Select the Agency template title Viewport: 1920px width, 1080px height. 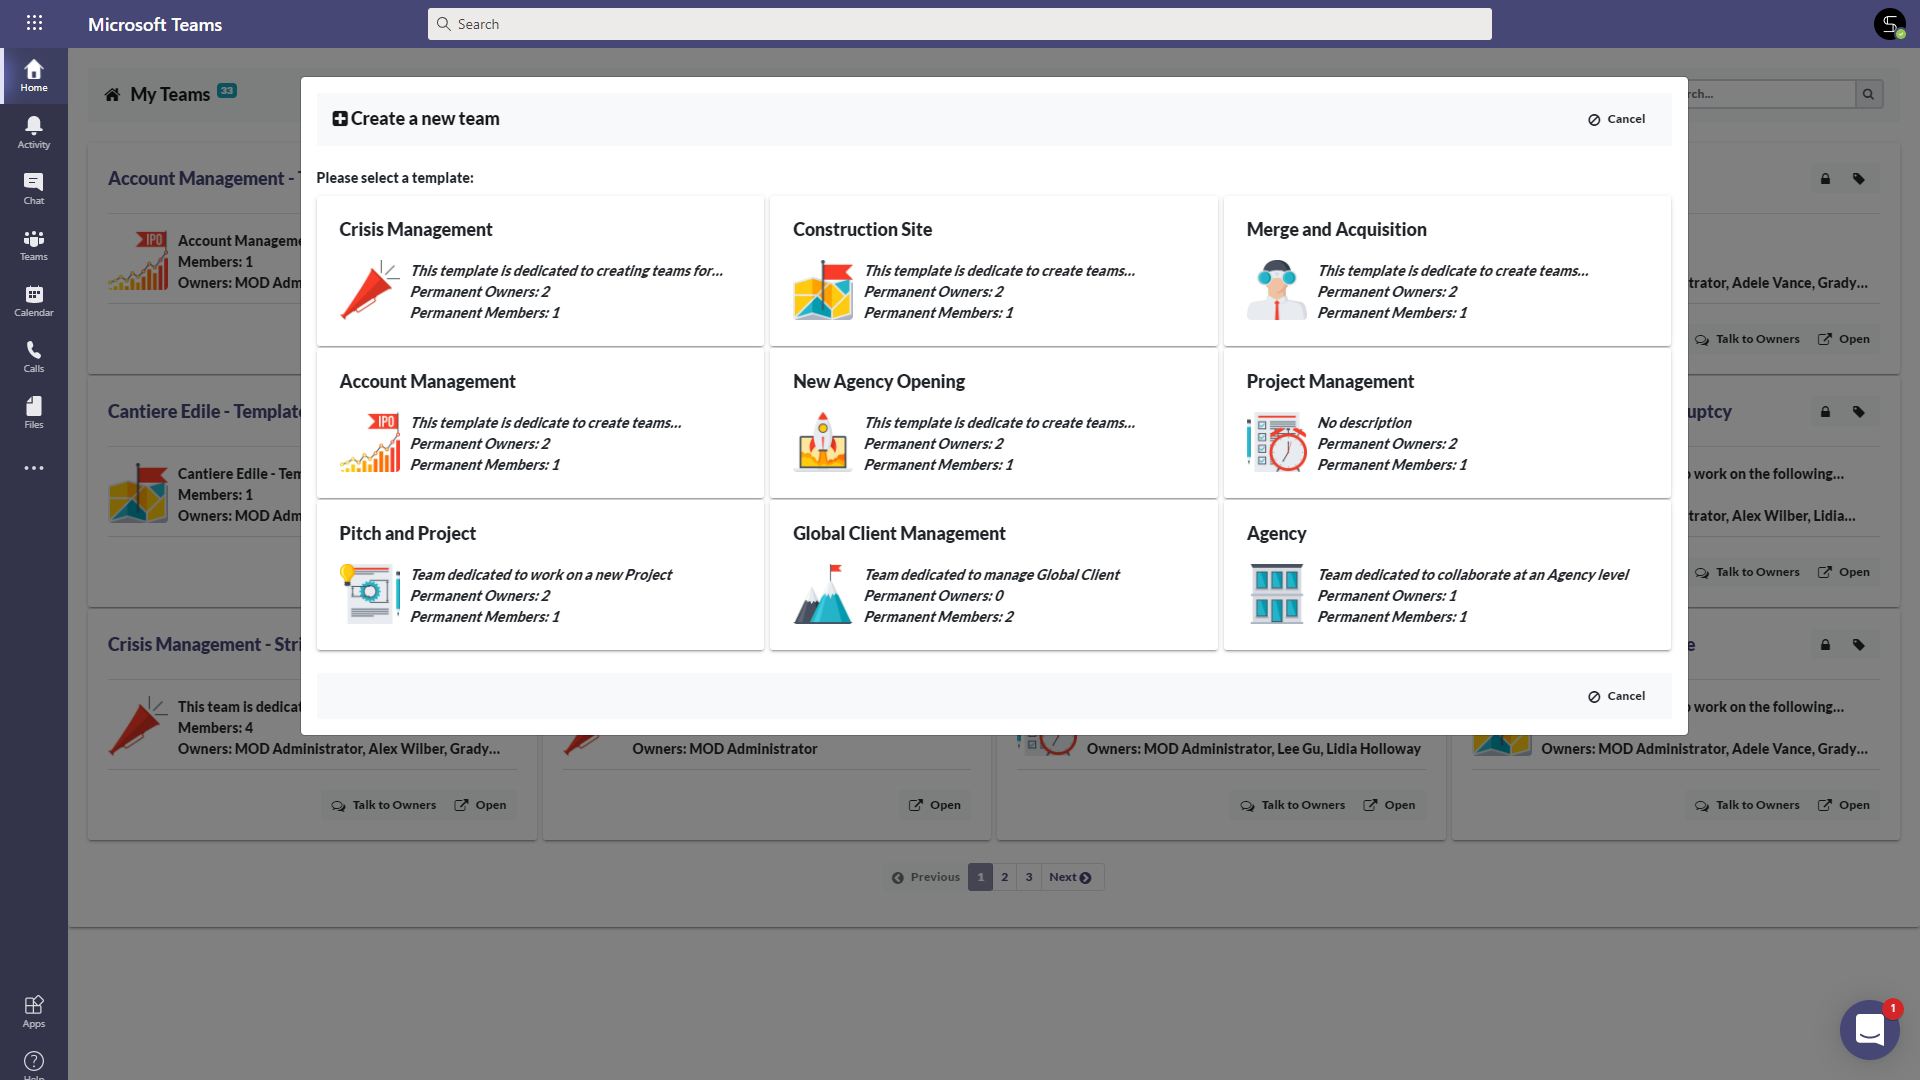point(1276,533)
